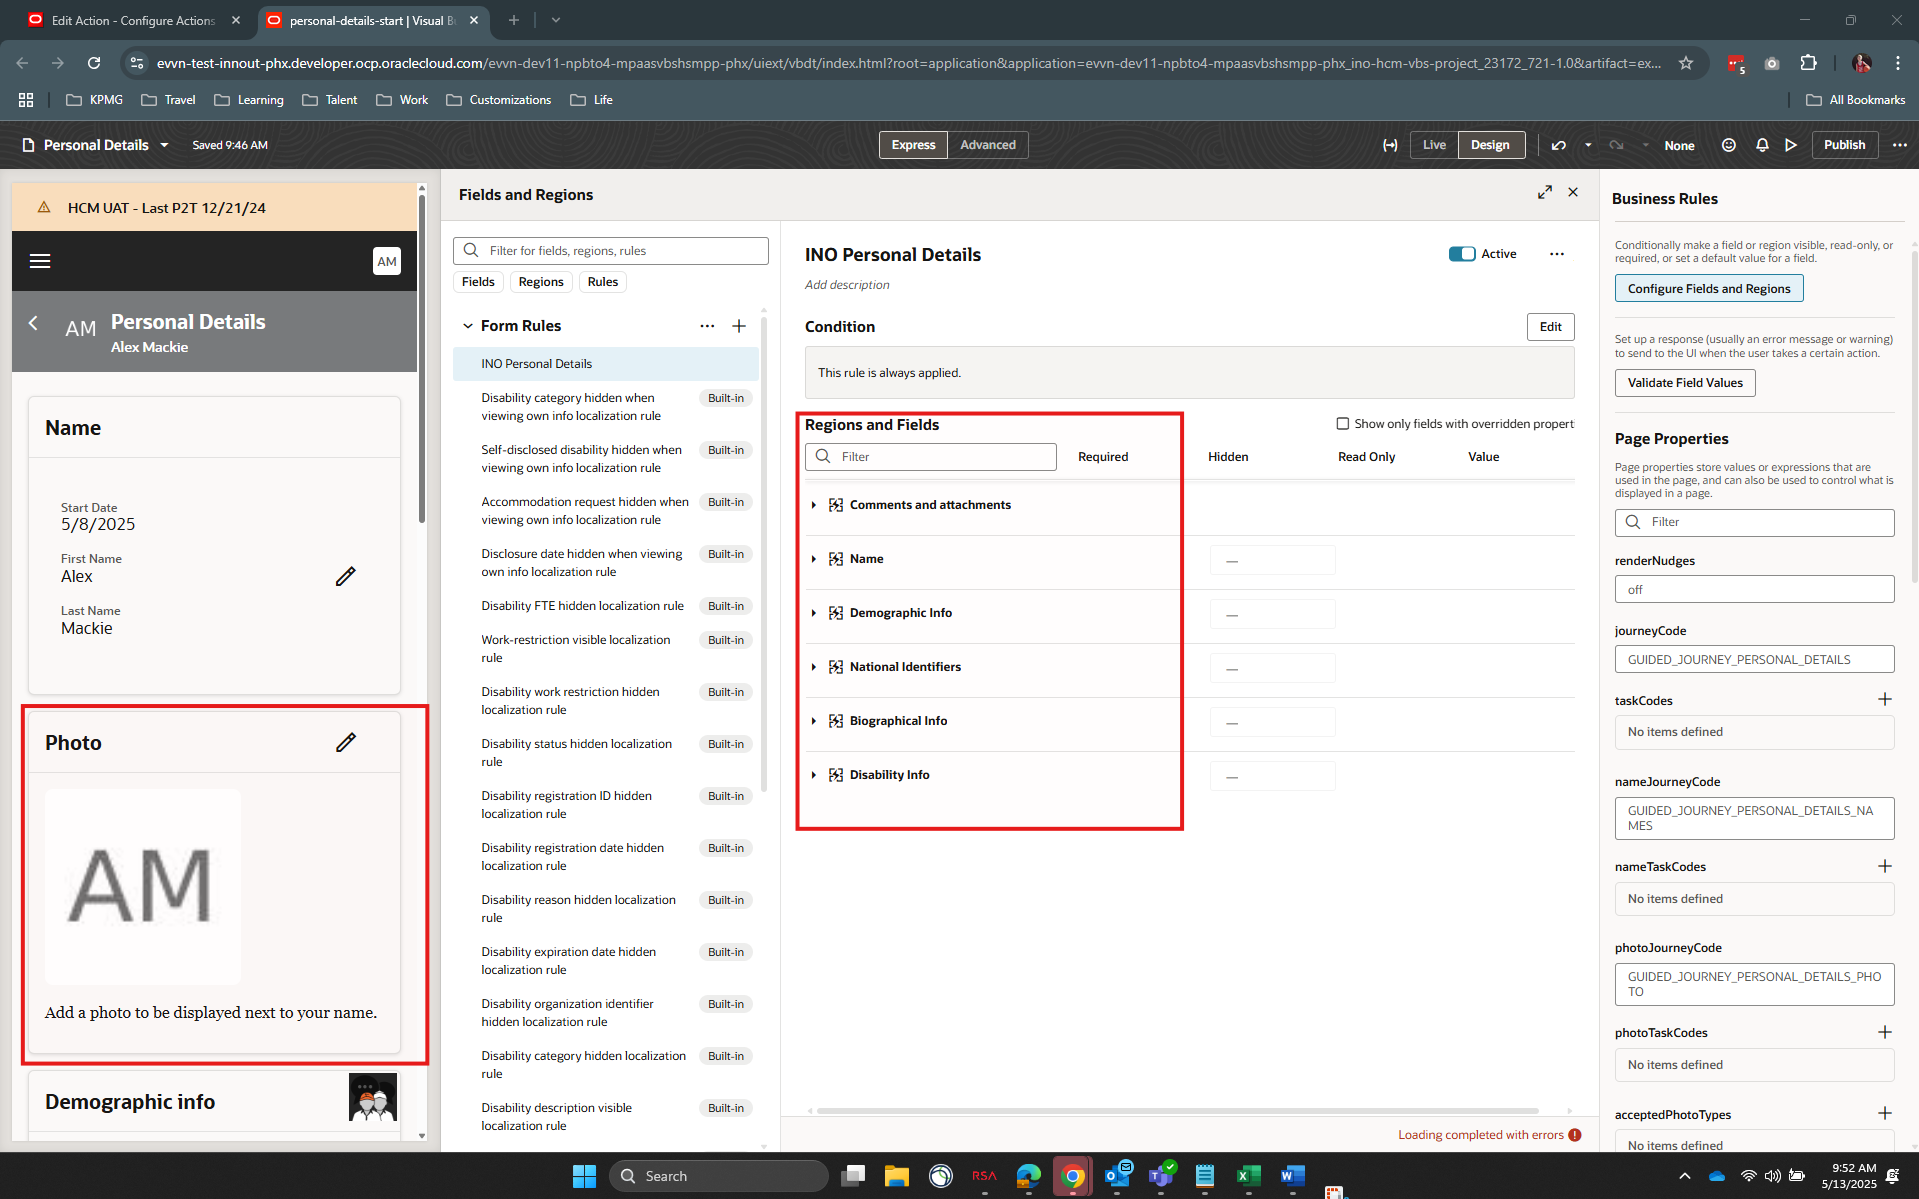Expand the Fields and Regions panel to fullscreen
The height and width of the screenshot is (1199, 1919).
point(1545,192)
